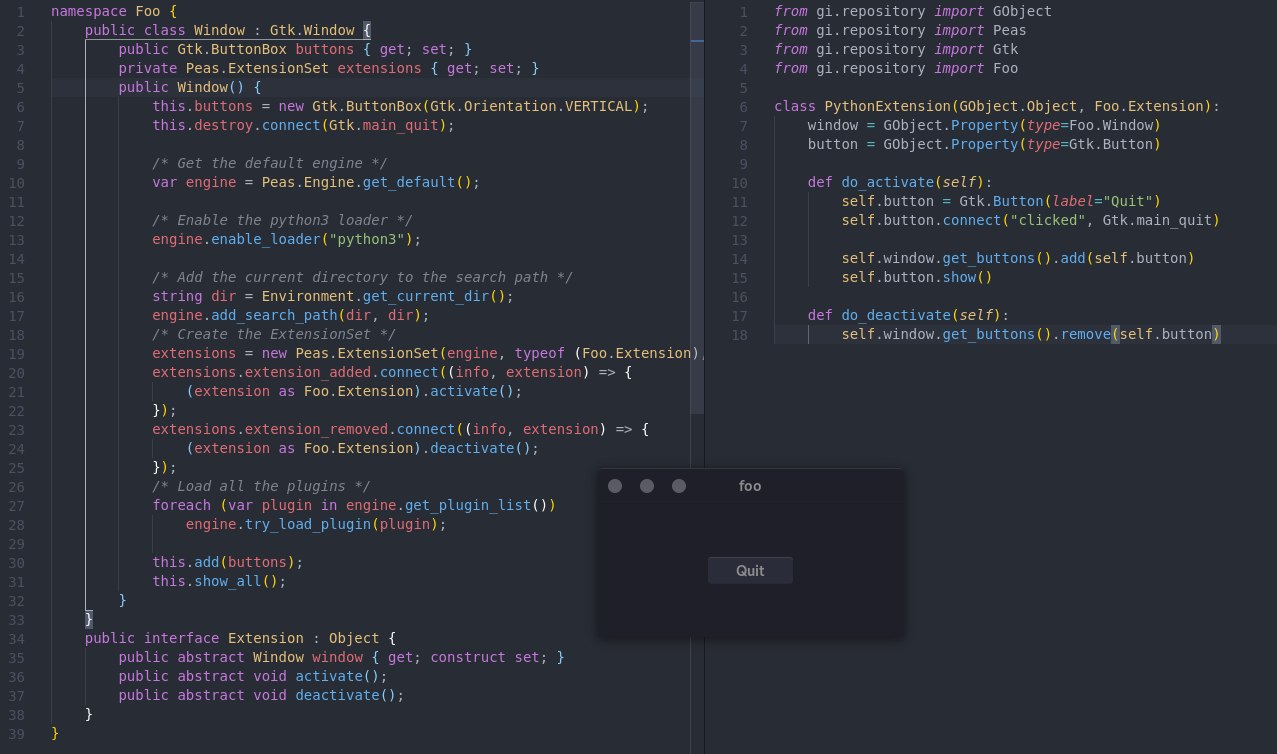This screenshot has width=1277, height=754.
Task: Click comment about adding current directory to search path
Action: coord(362,277)
